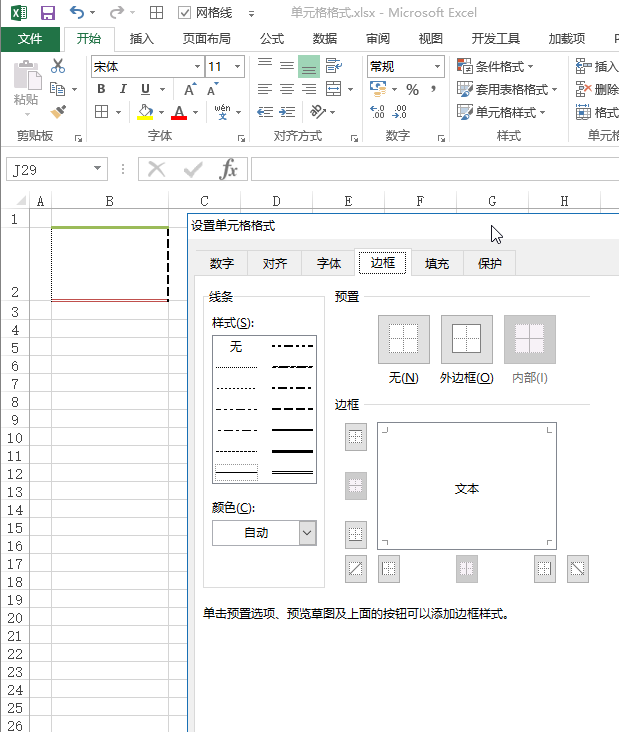
Task: Click the 文件 file button
Action: click(x=30, y=39)
